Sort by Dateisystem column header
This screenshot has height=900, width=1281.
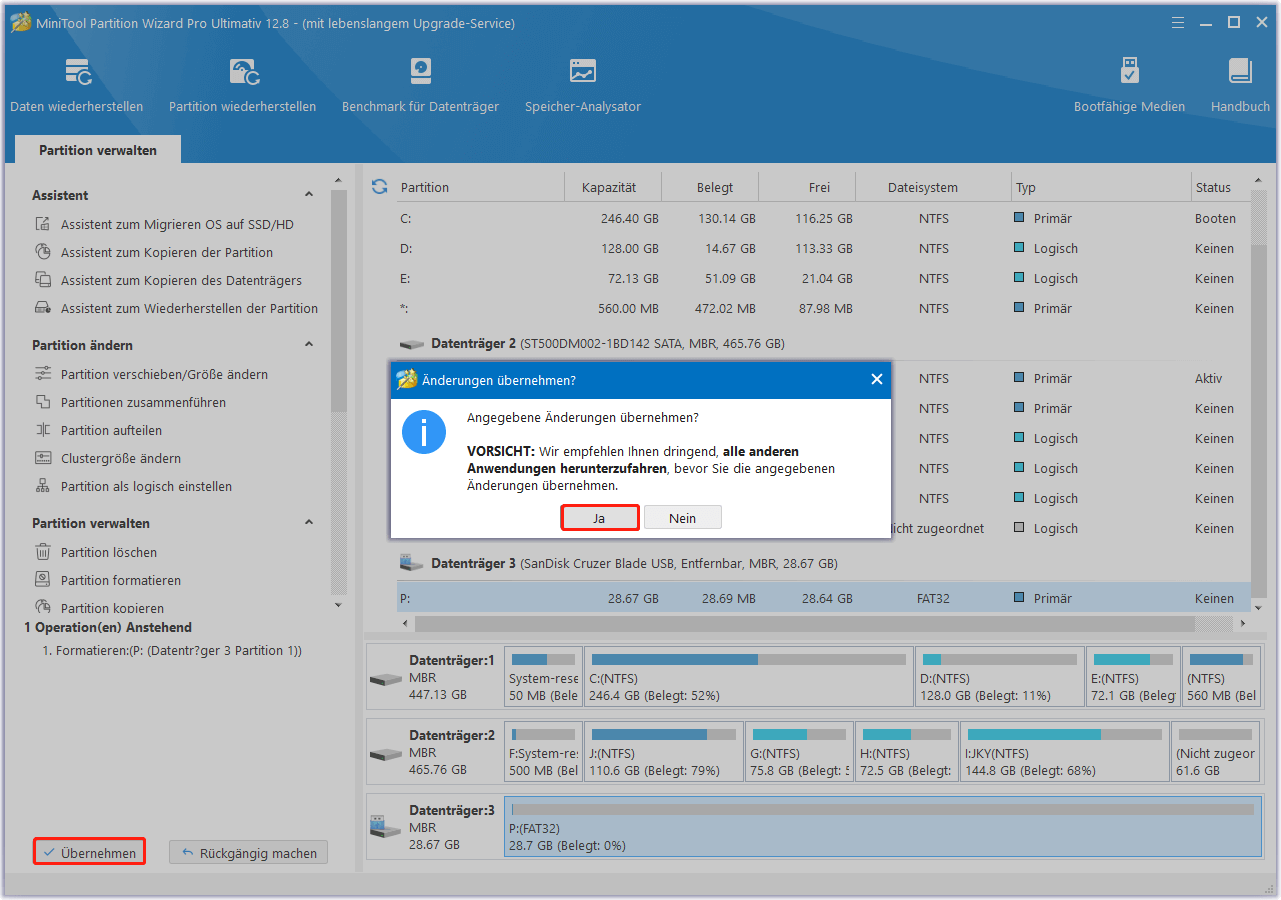[934, 187]
